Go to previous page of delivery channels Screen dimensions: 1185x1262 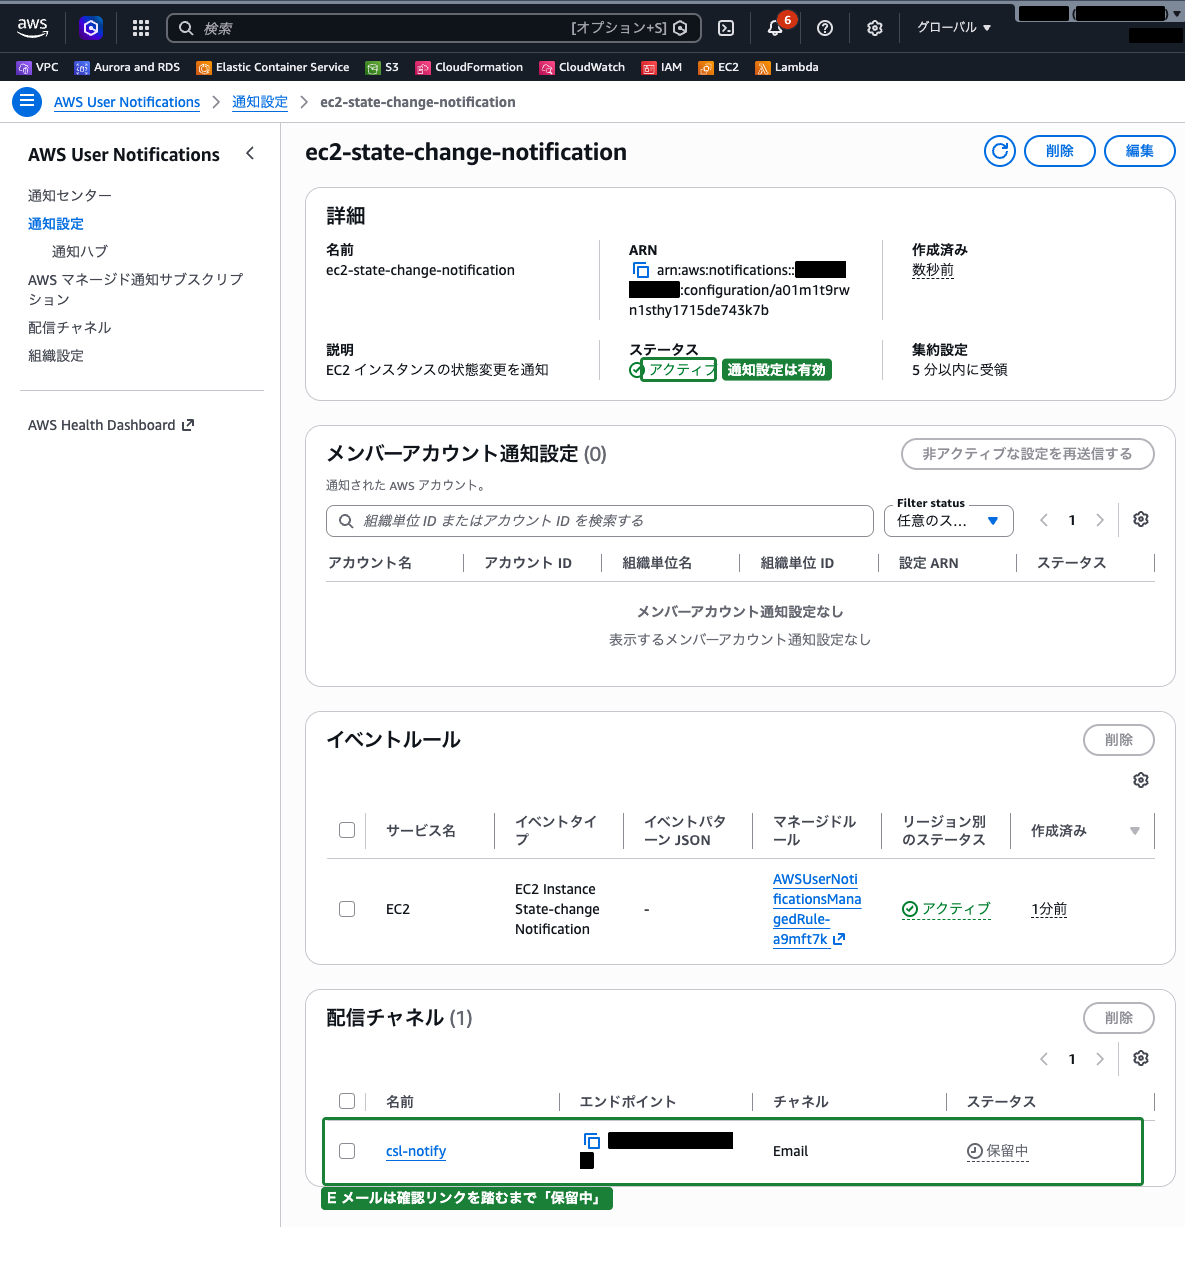click(1044, 1059)
